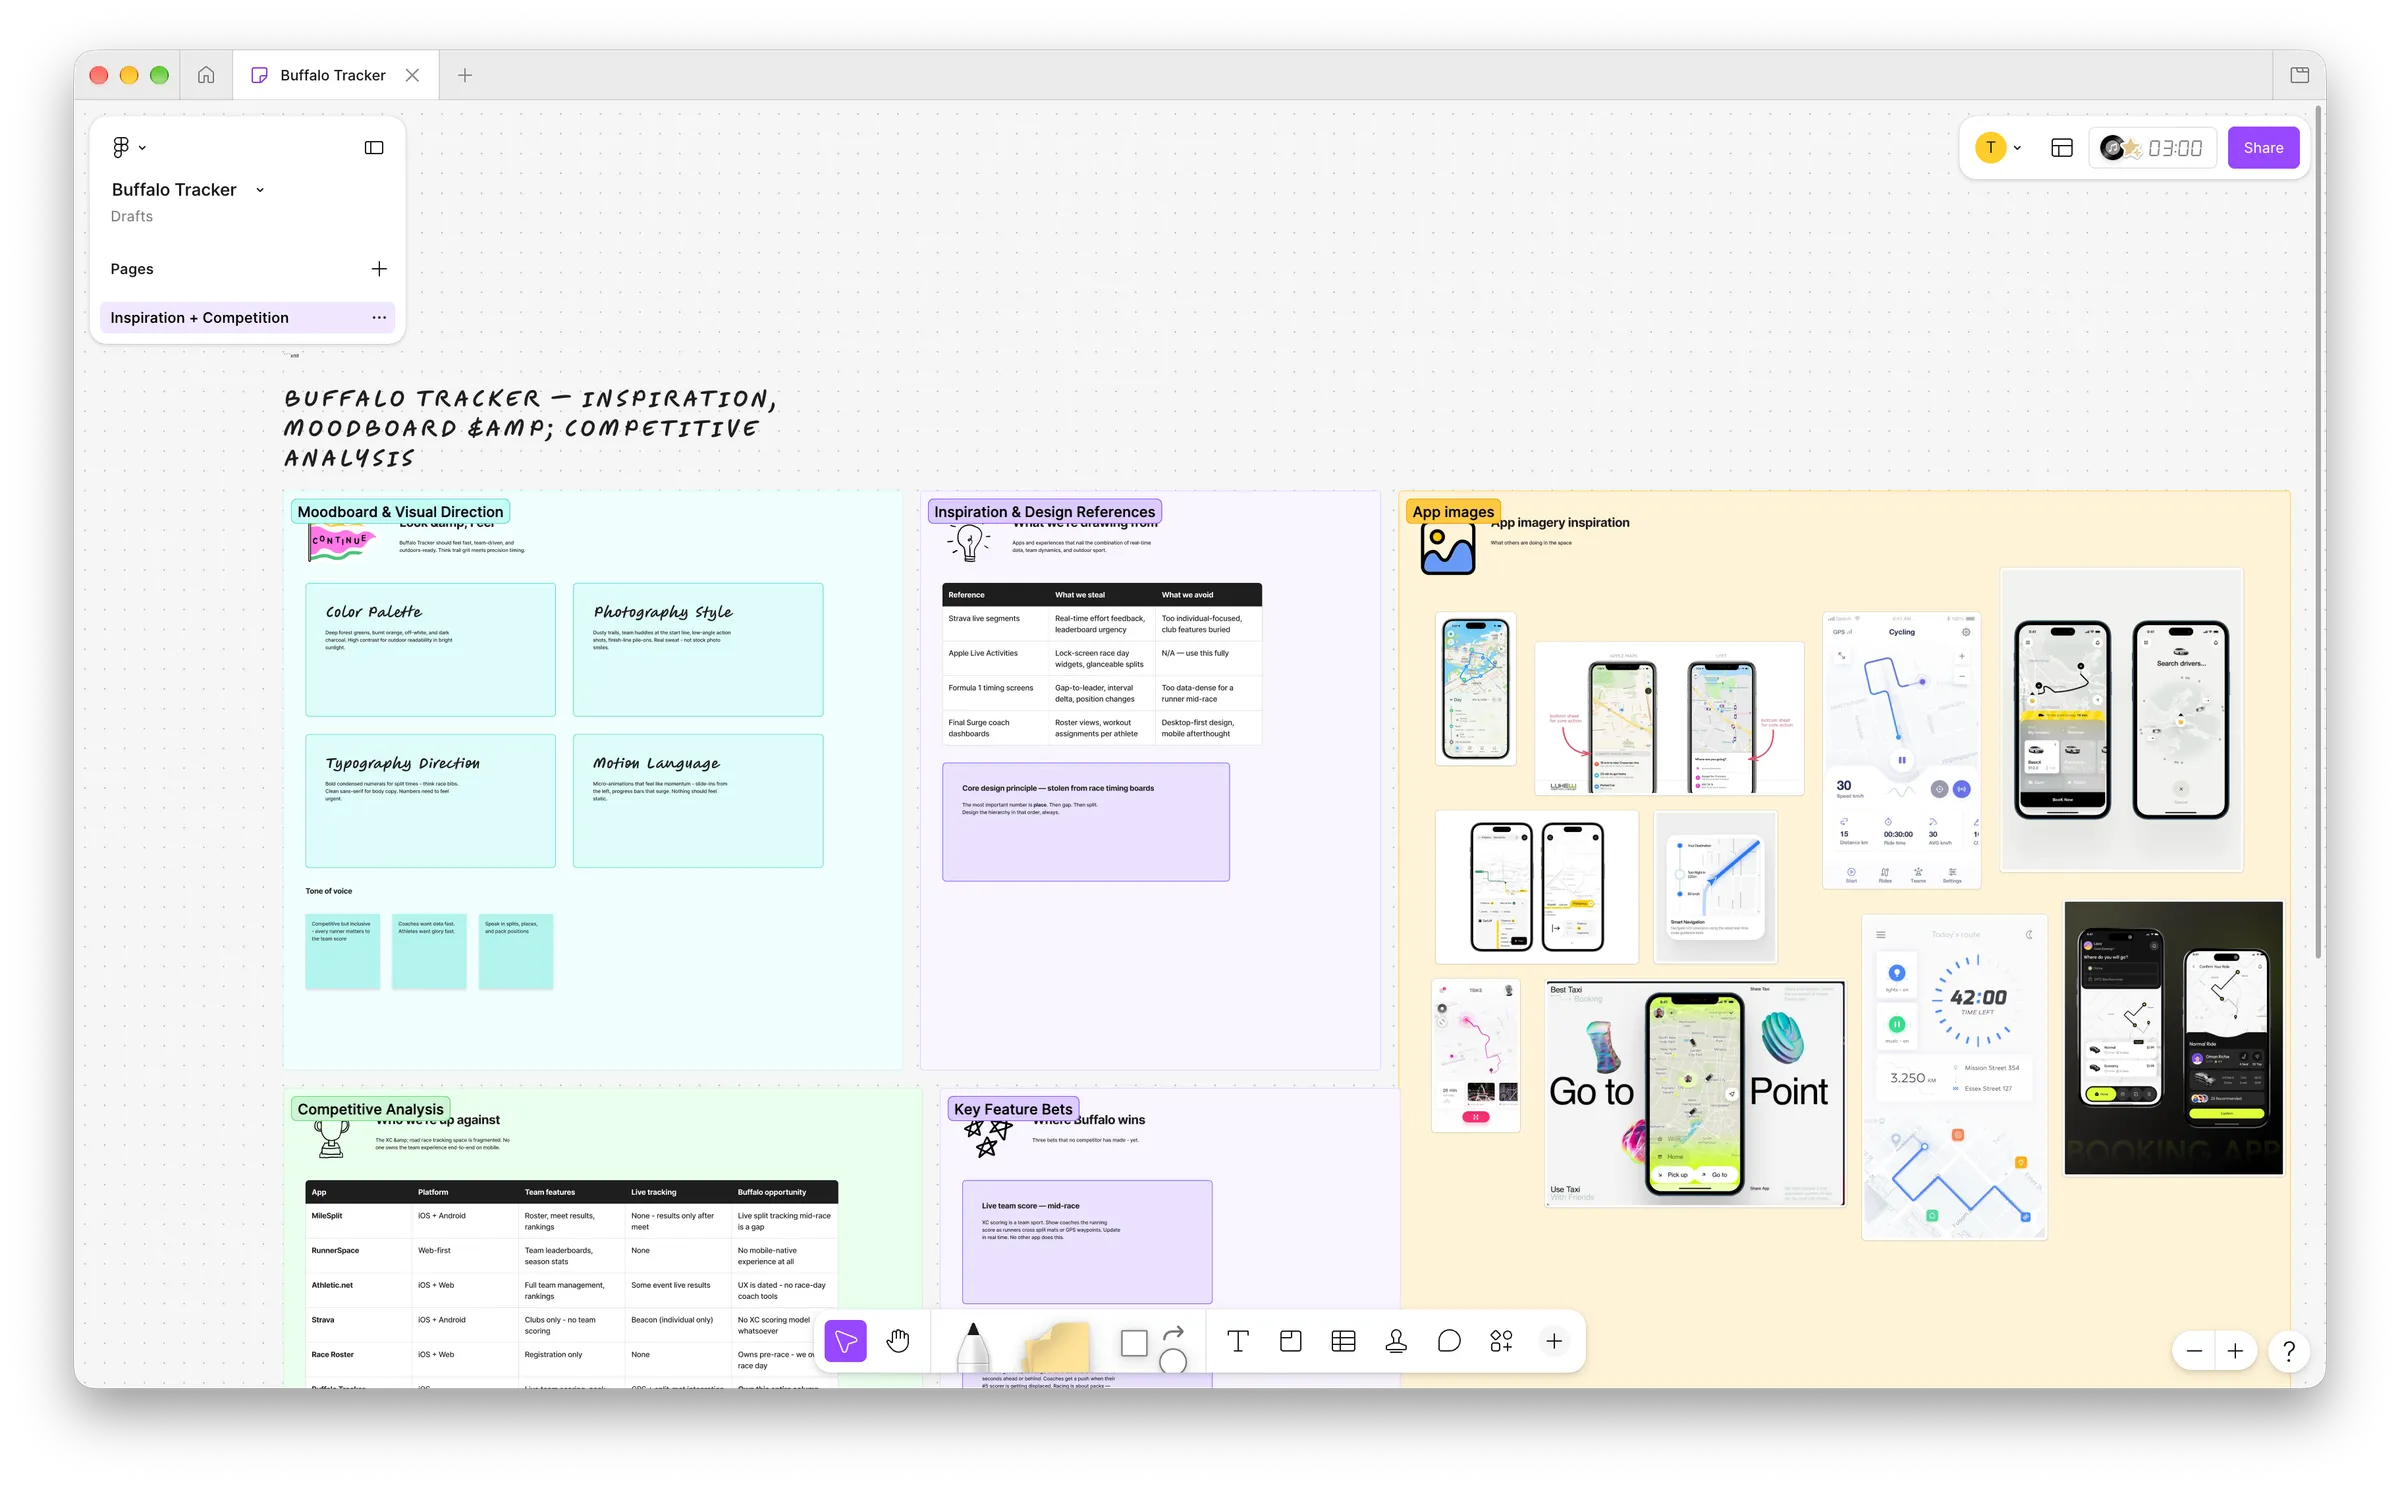Select the dark Booking App image
2400x1486 pixels.
pyautogui.click(x=2173, y=1038)
